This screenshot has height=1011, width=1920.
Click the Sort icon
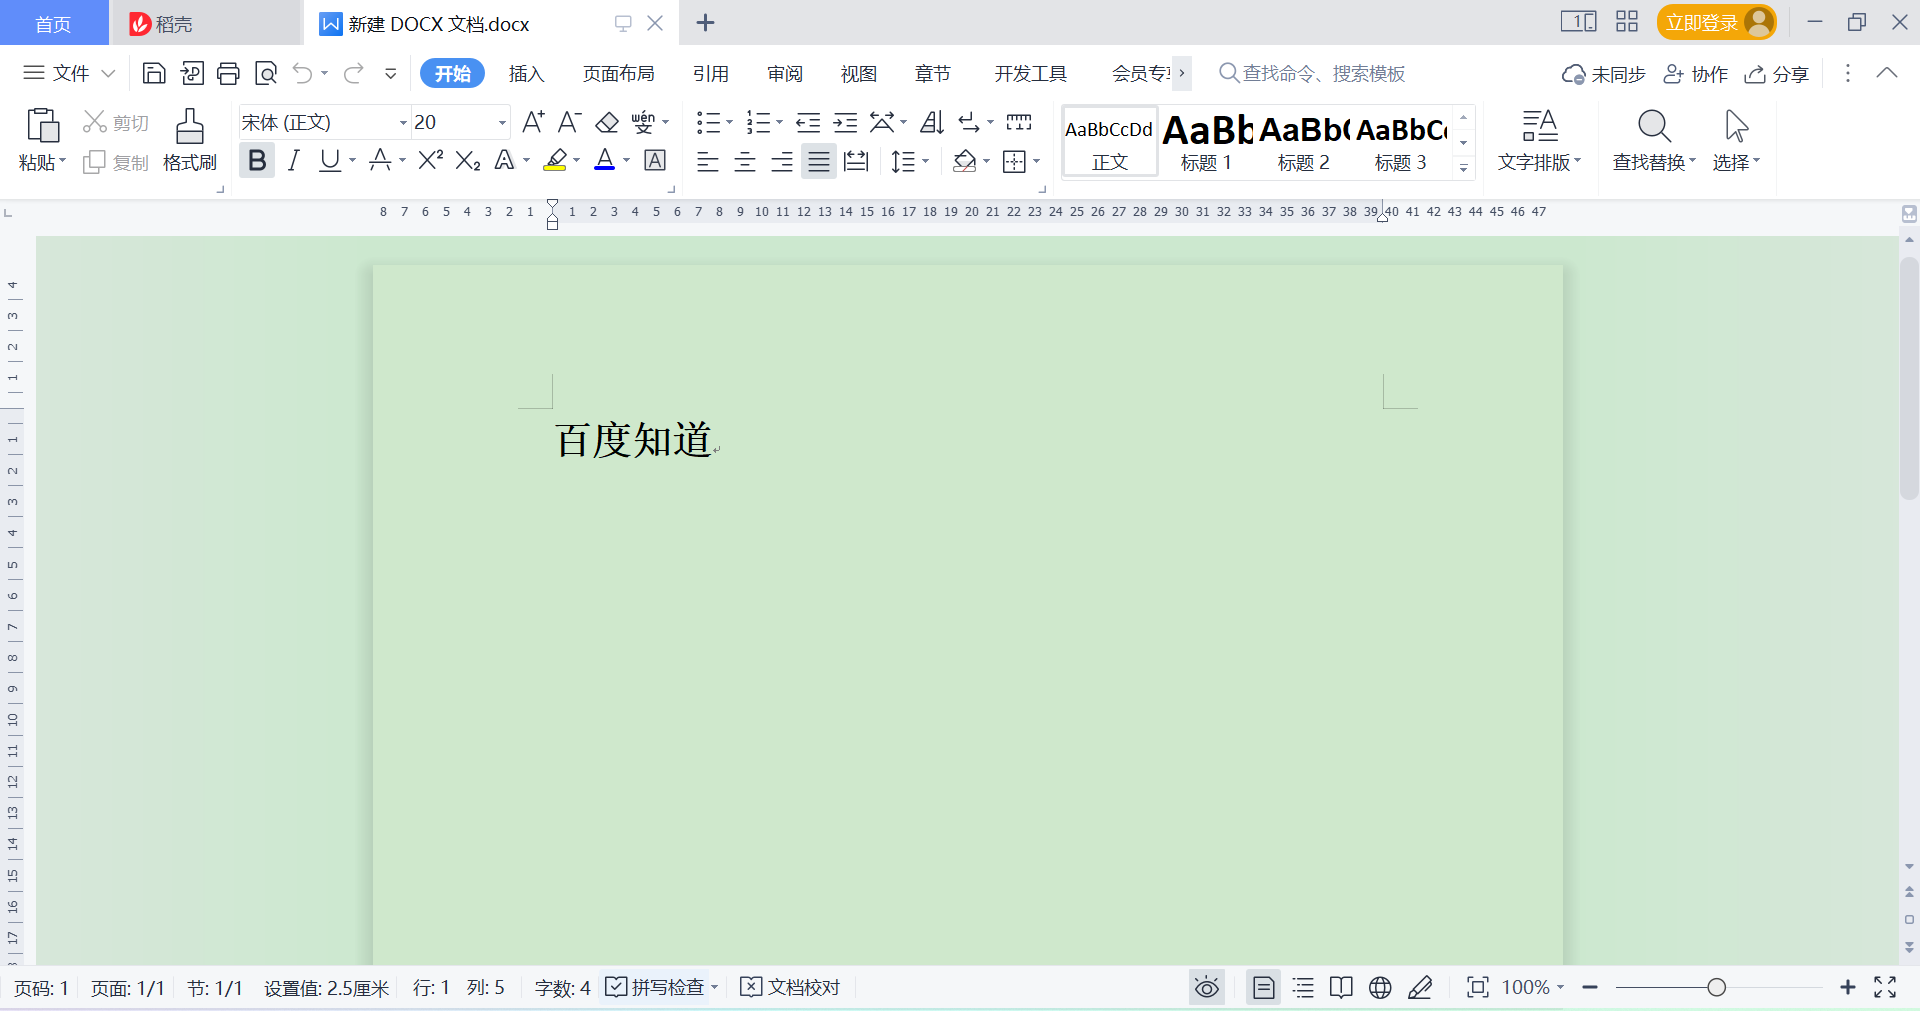point(932,122)
